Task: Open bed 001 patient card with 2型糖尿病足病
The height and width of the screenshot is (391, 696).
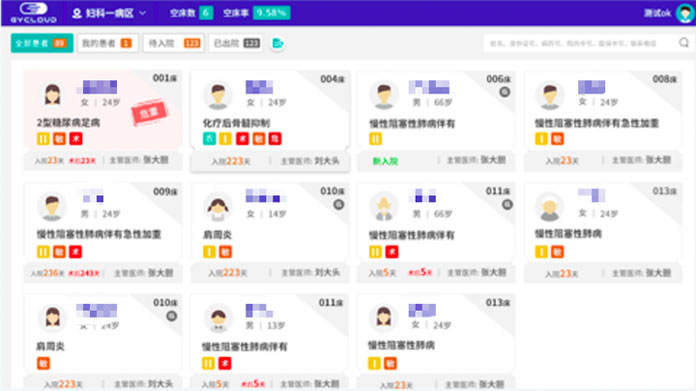Action: click(x=103, y=120)
